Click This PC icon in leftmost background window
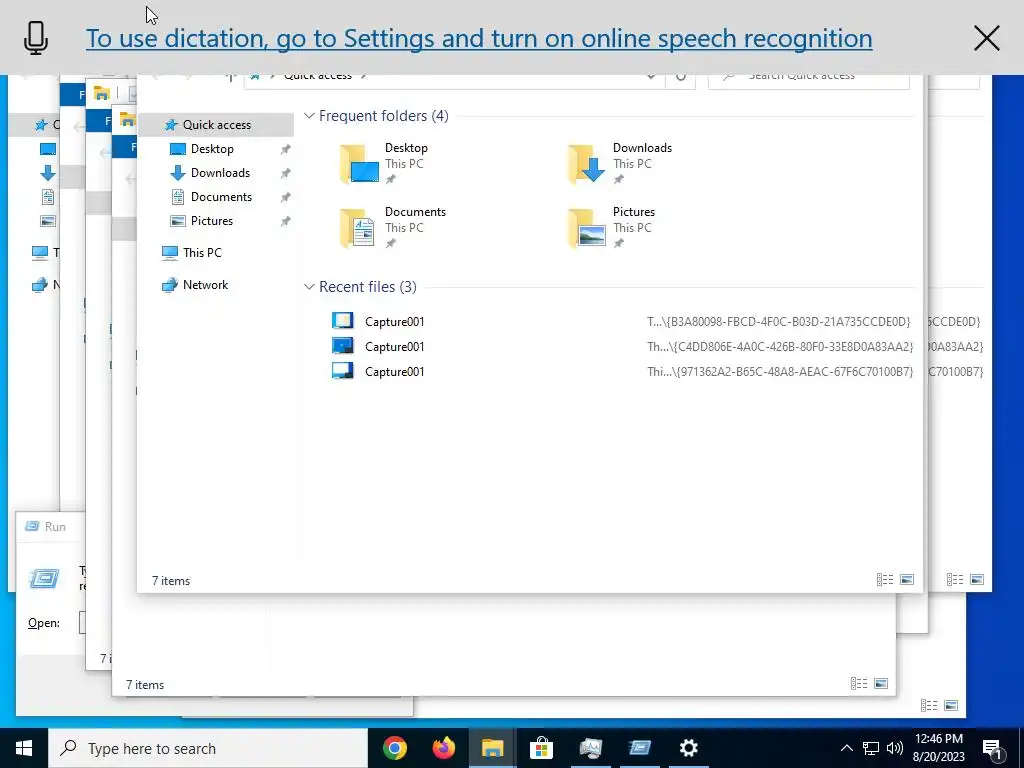Screen dimensions: 1024x768 (40, 253)
